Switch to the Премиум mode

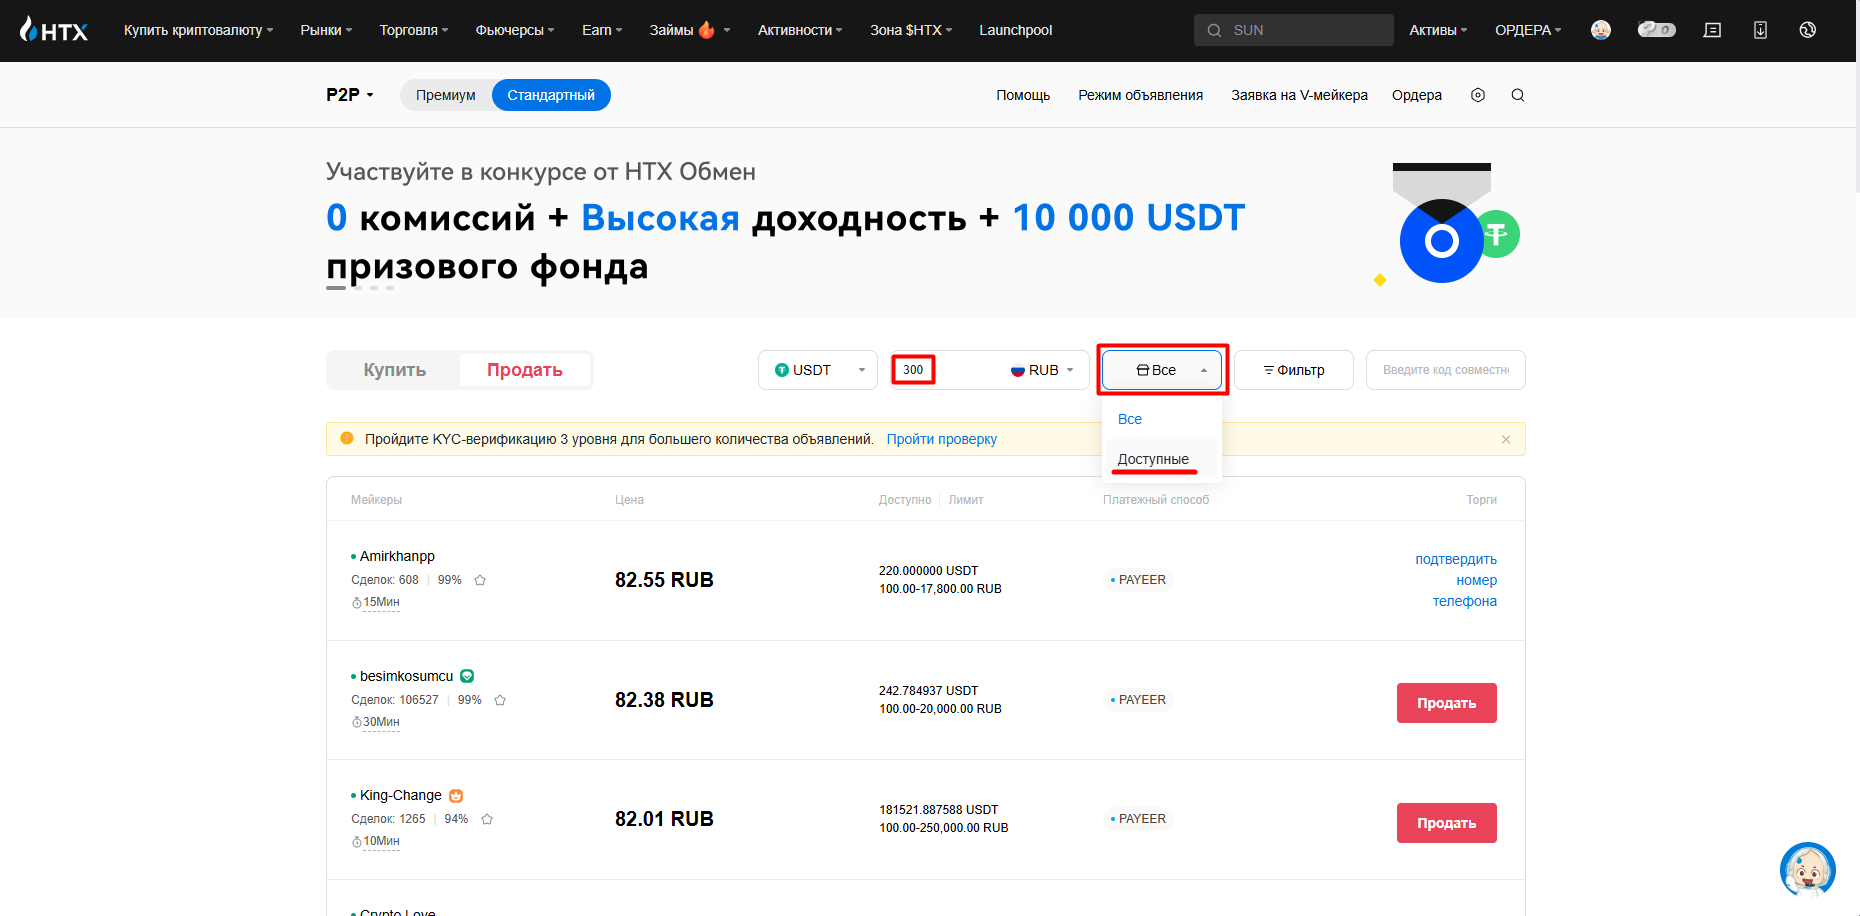tap(446, 95)
